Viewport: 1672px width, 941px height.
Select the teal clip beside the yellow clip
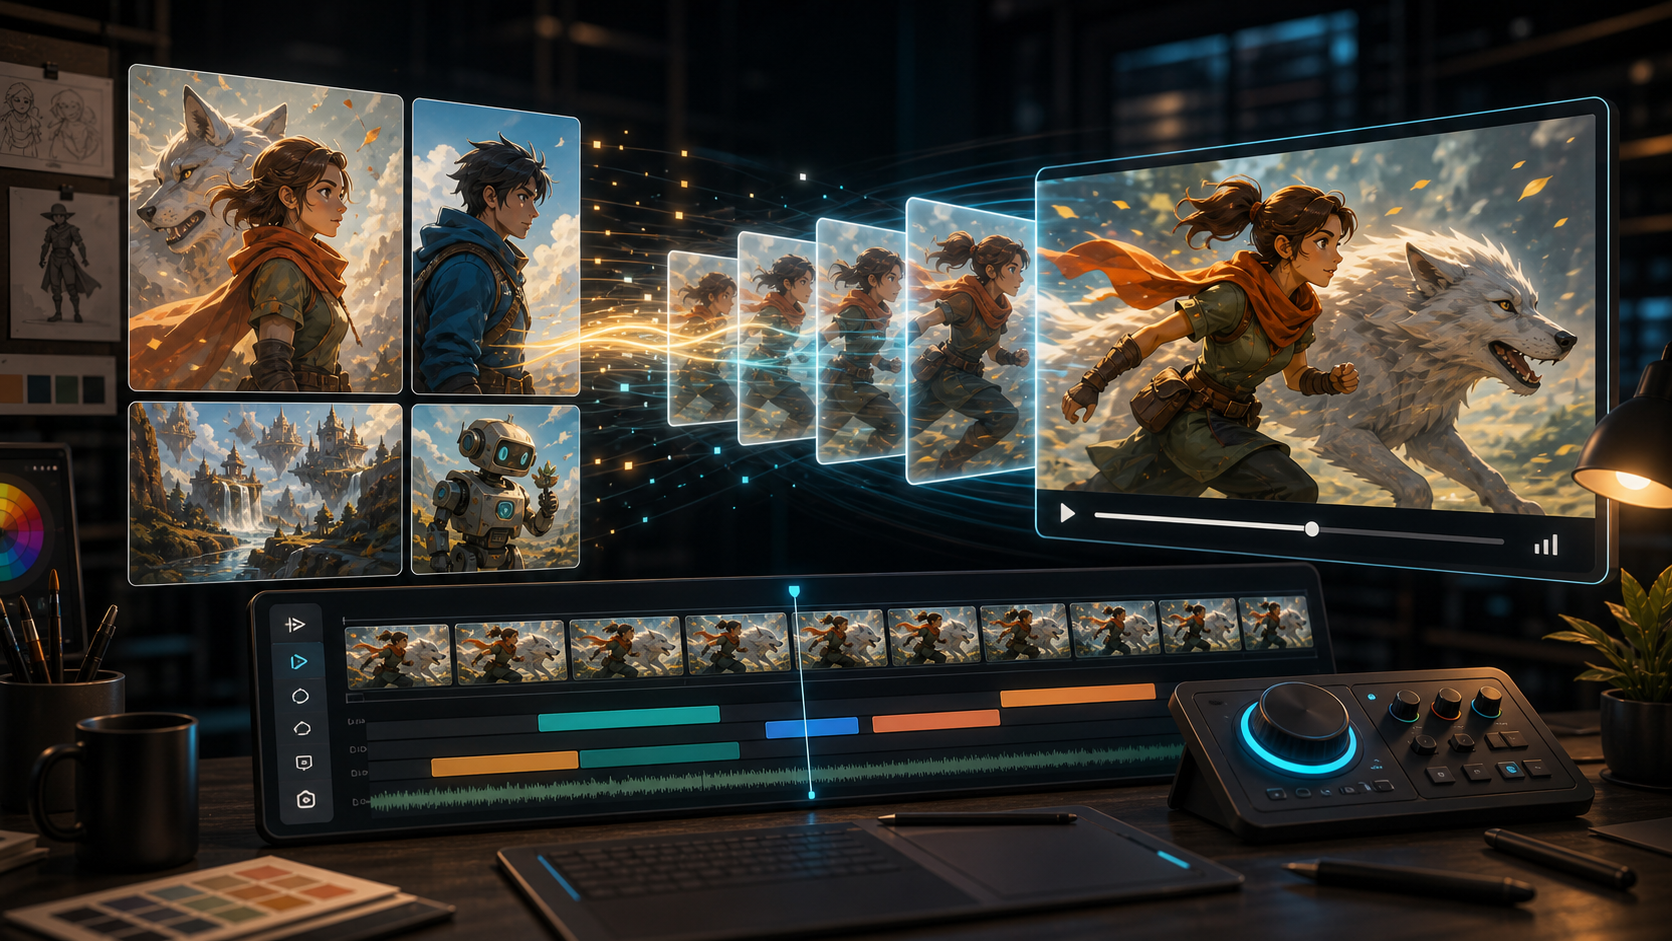(659, 754)
